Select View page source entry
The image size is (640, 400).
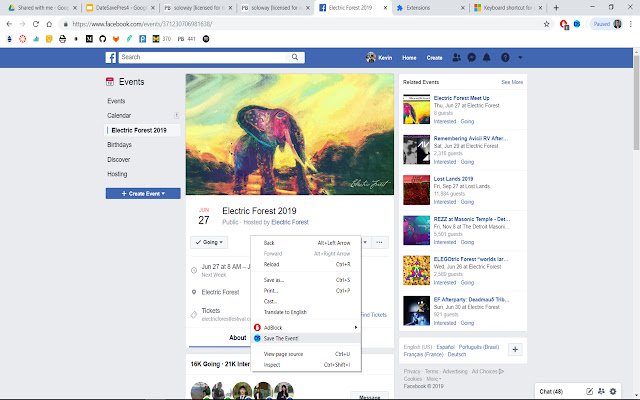click(306, 354)
